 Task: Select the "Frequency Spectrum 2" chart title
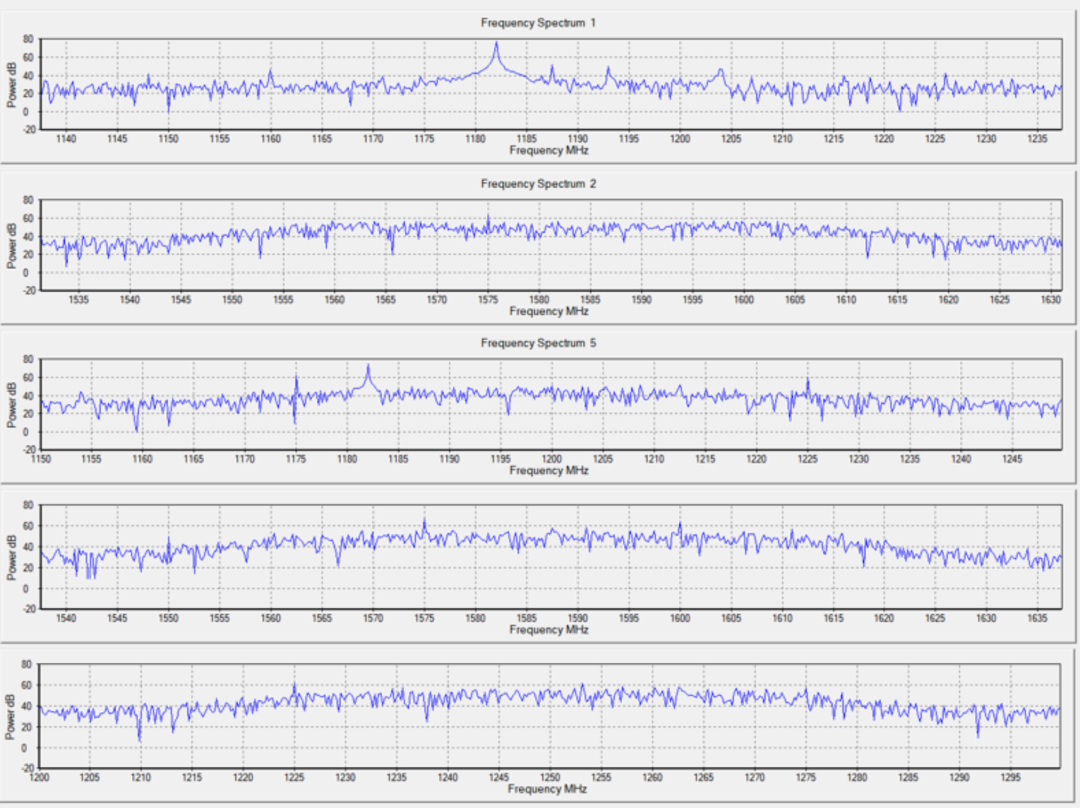click(539, 184)
